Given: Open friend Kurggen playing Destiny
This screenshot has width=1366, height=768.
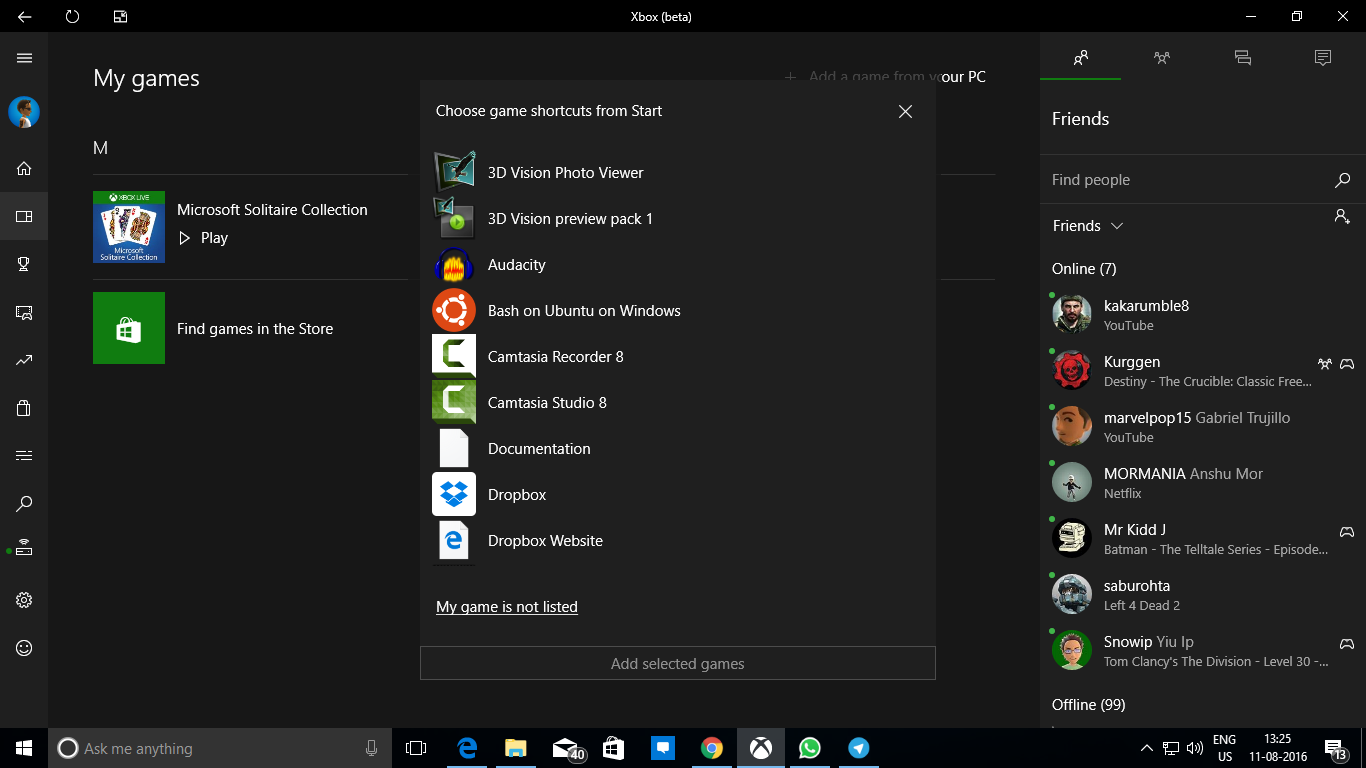Looking at the screenshot, I should [x=1203, y=370].
